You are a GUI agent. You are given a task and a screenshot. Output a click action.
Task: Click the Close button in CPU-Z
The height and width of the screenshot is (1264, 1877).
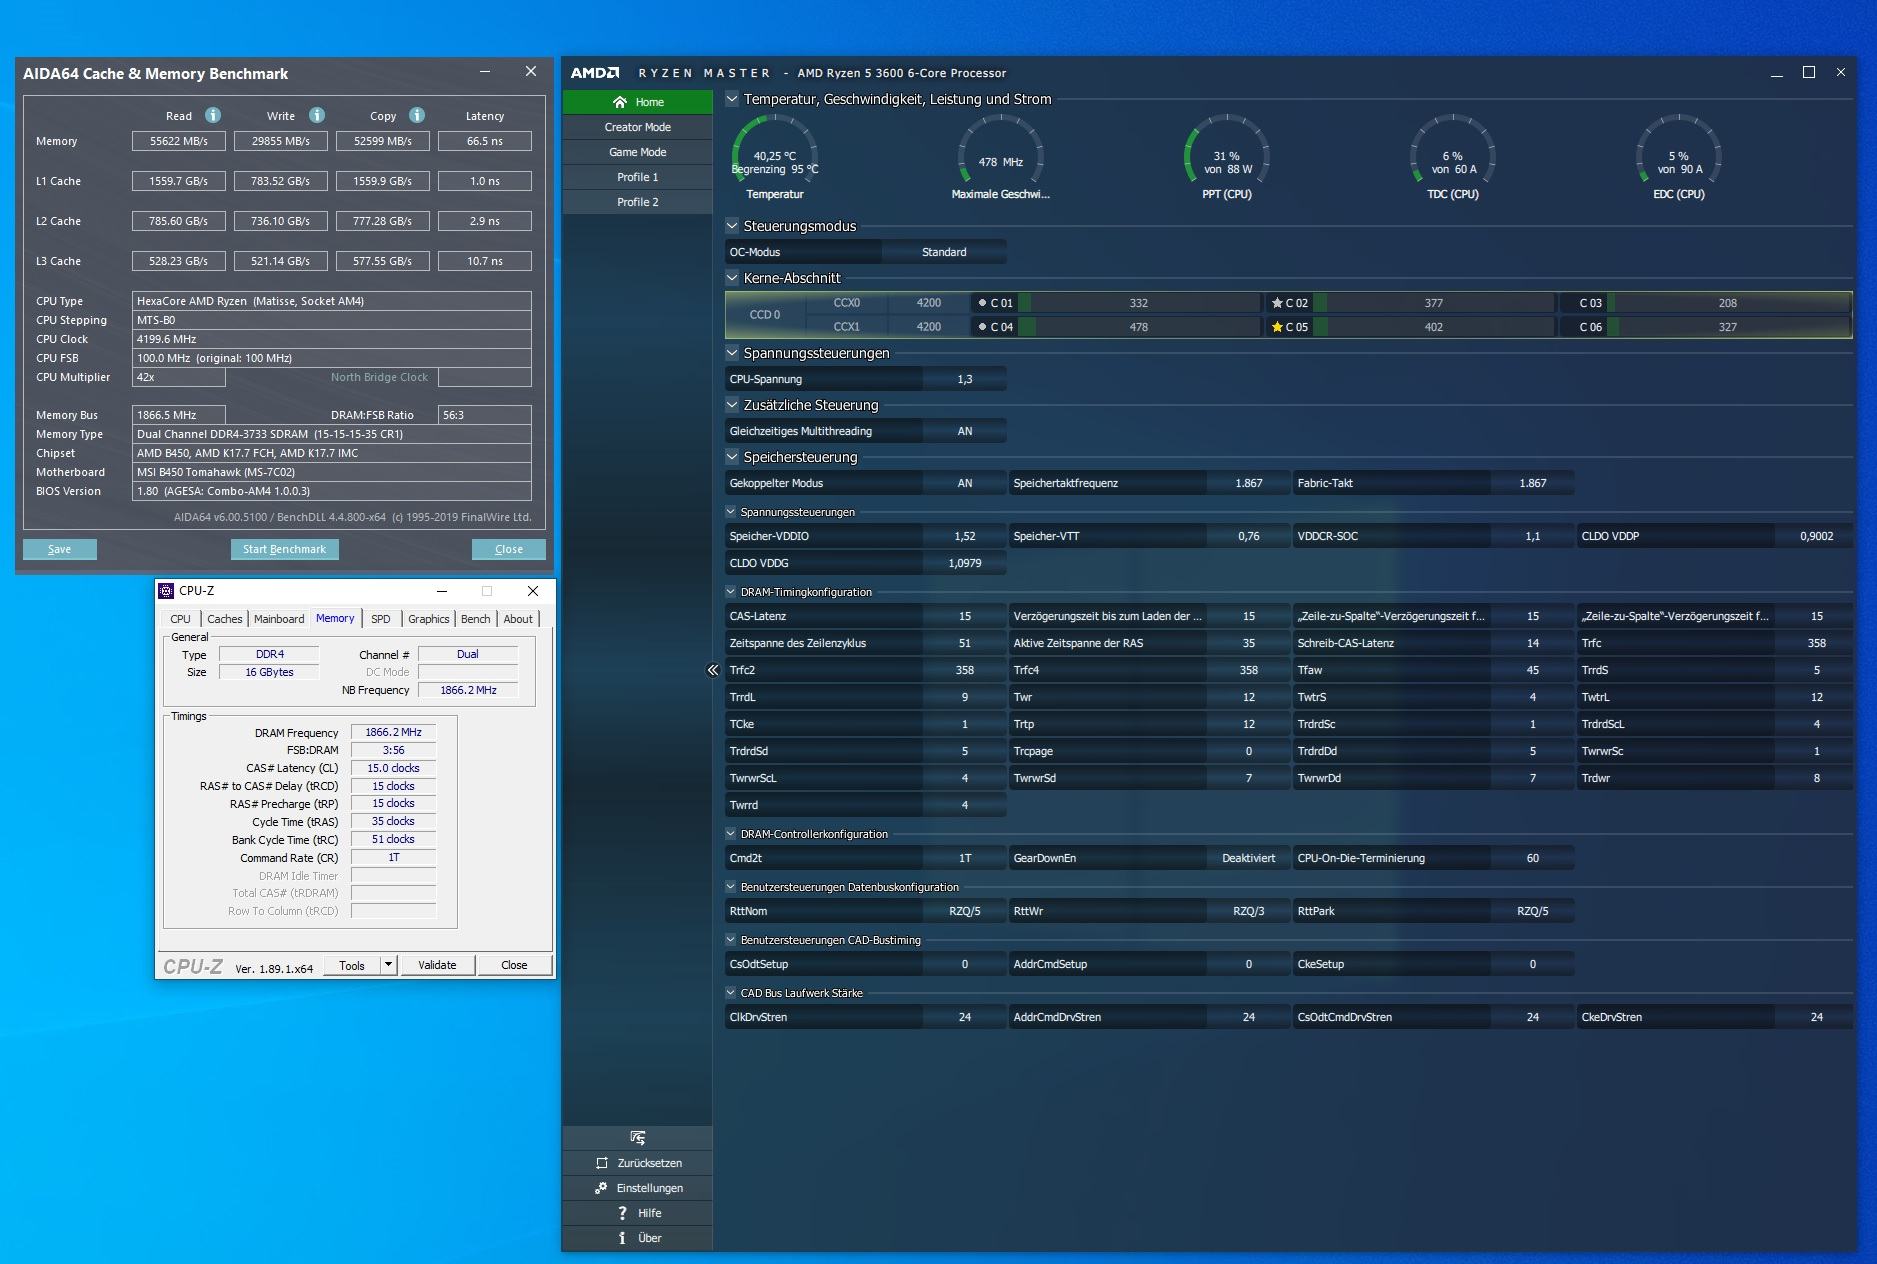[x=514, y=965]
